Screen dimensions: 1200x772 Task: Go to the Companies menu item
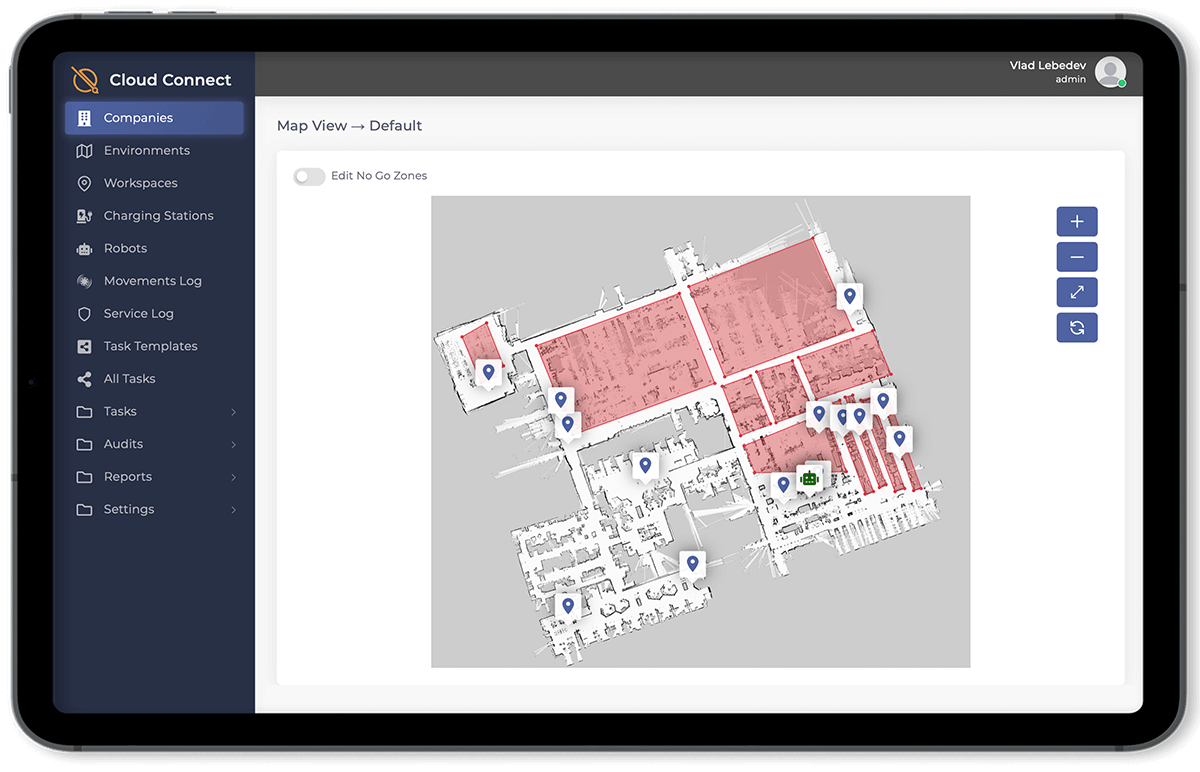(154, 118)
